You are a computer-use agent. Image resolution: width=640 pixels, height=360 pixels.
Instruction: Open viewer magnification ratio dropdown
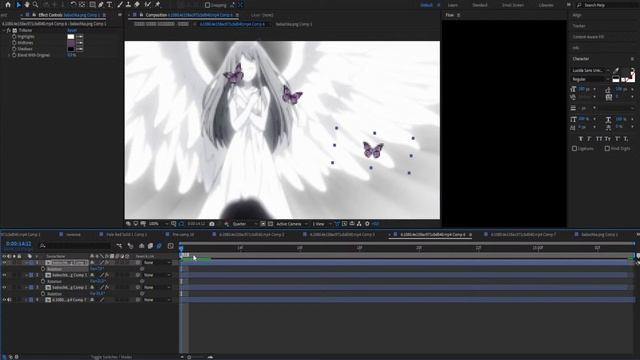click(x=158, y=224)
